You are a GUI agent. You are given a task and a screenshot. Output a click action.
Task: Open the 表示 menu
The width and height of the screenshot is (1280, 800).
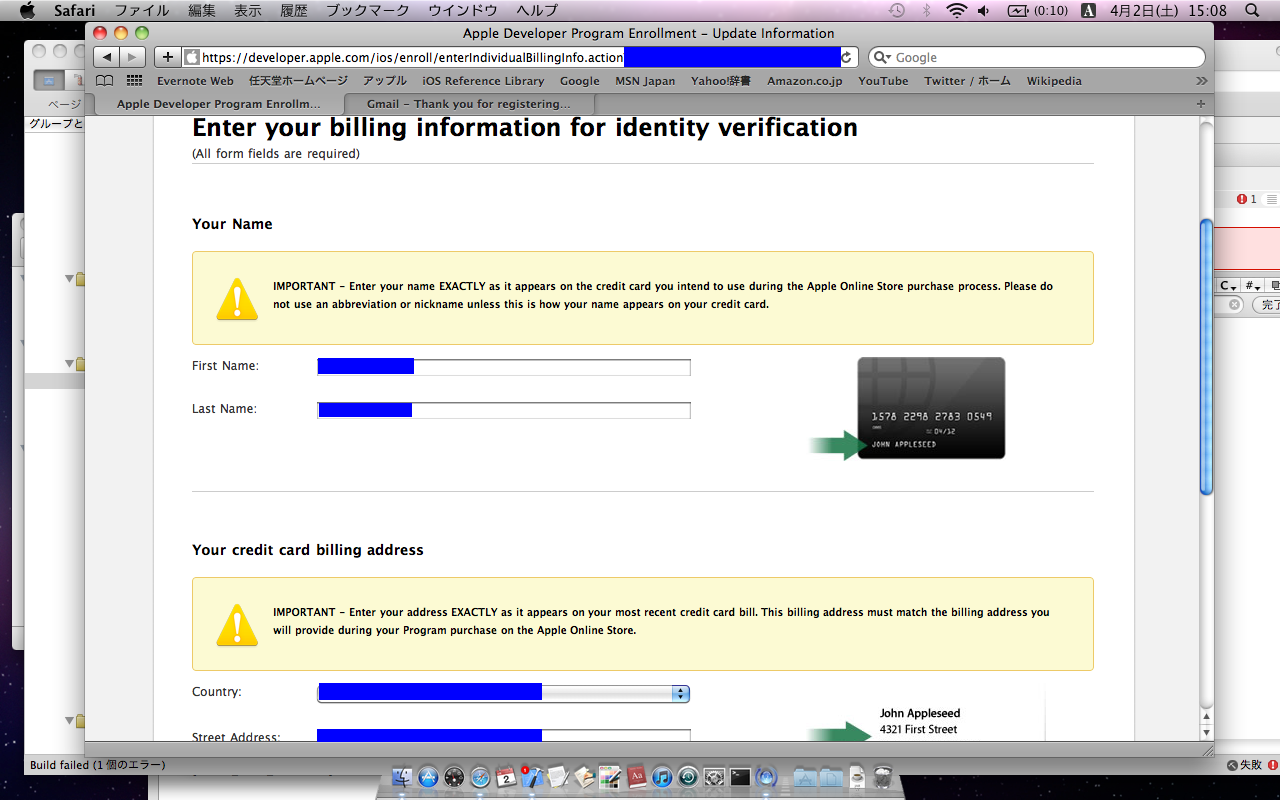pos(248,10)
